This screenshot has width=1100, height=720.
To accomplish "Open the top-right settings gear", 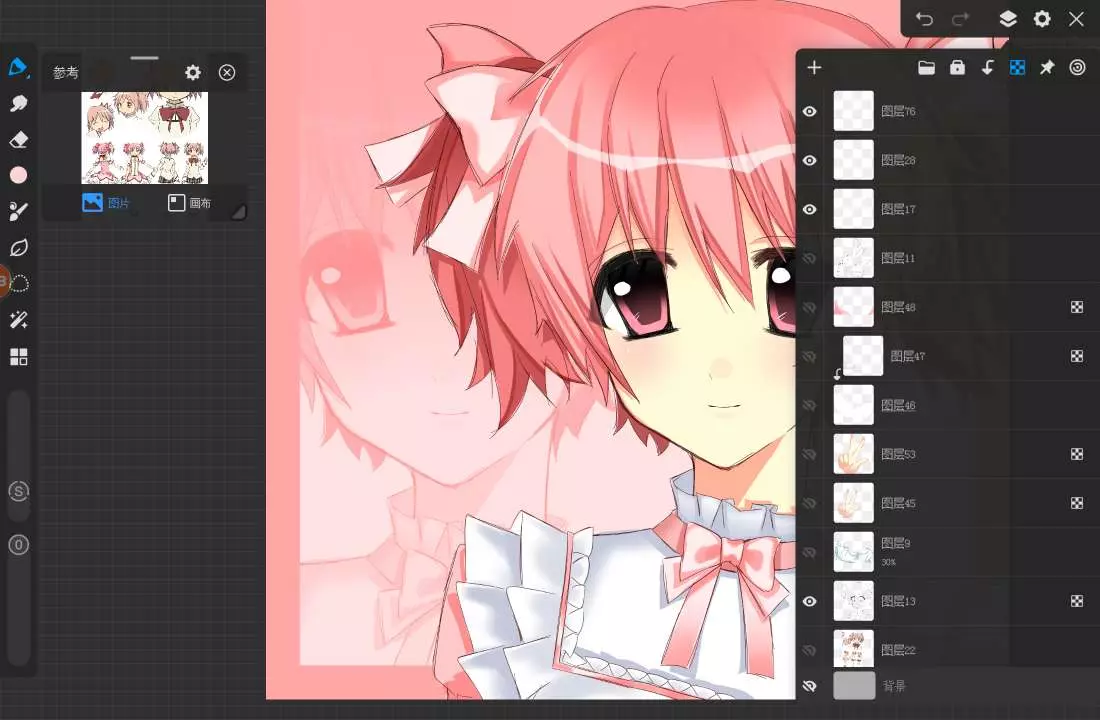I will click(x=1042, y=19).
